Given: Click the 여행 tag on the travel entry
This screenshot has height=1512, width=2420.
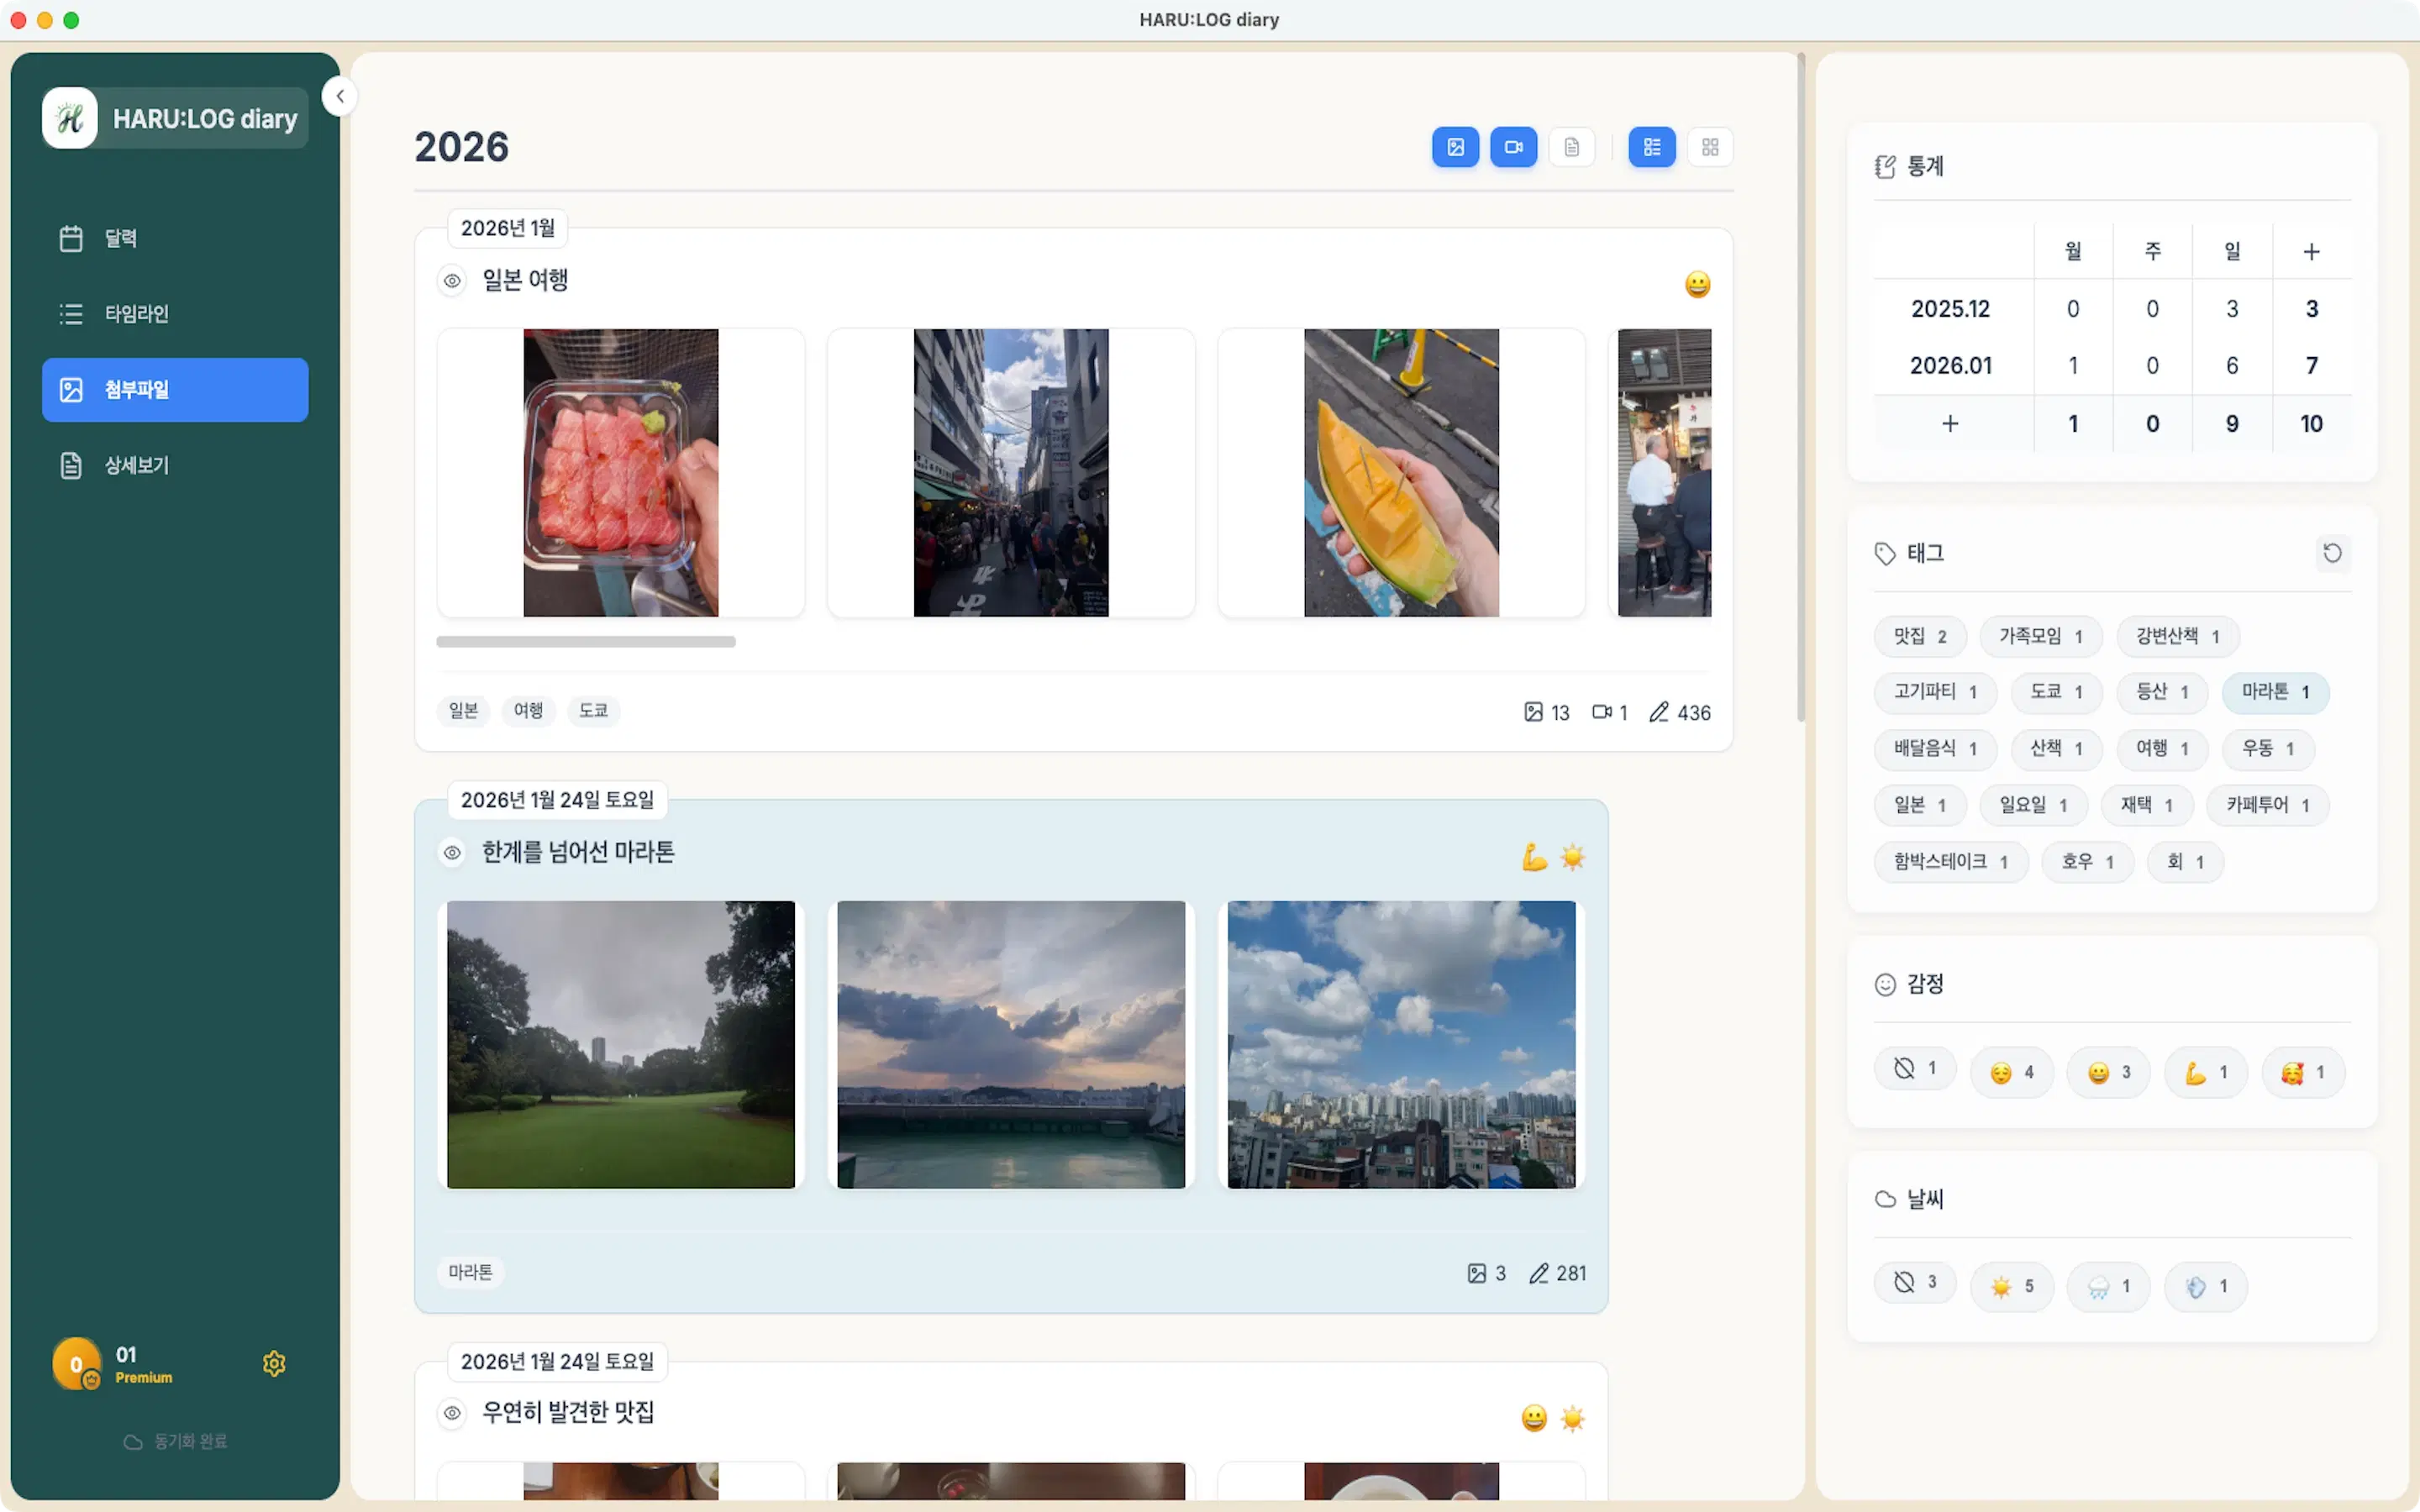Looking at the screenshot, I should tap(528, 711).
